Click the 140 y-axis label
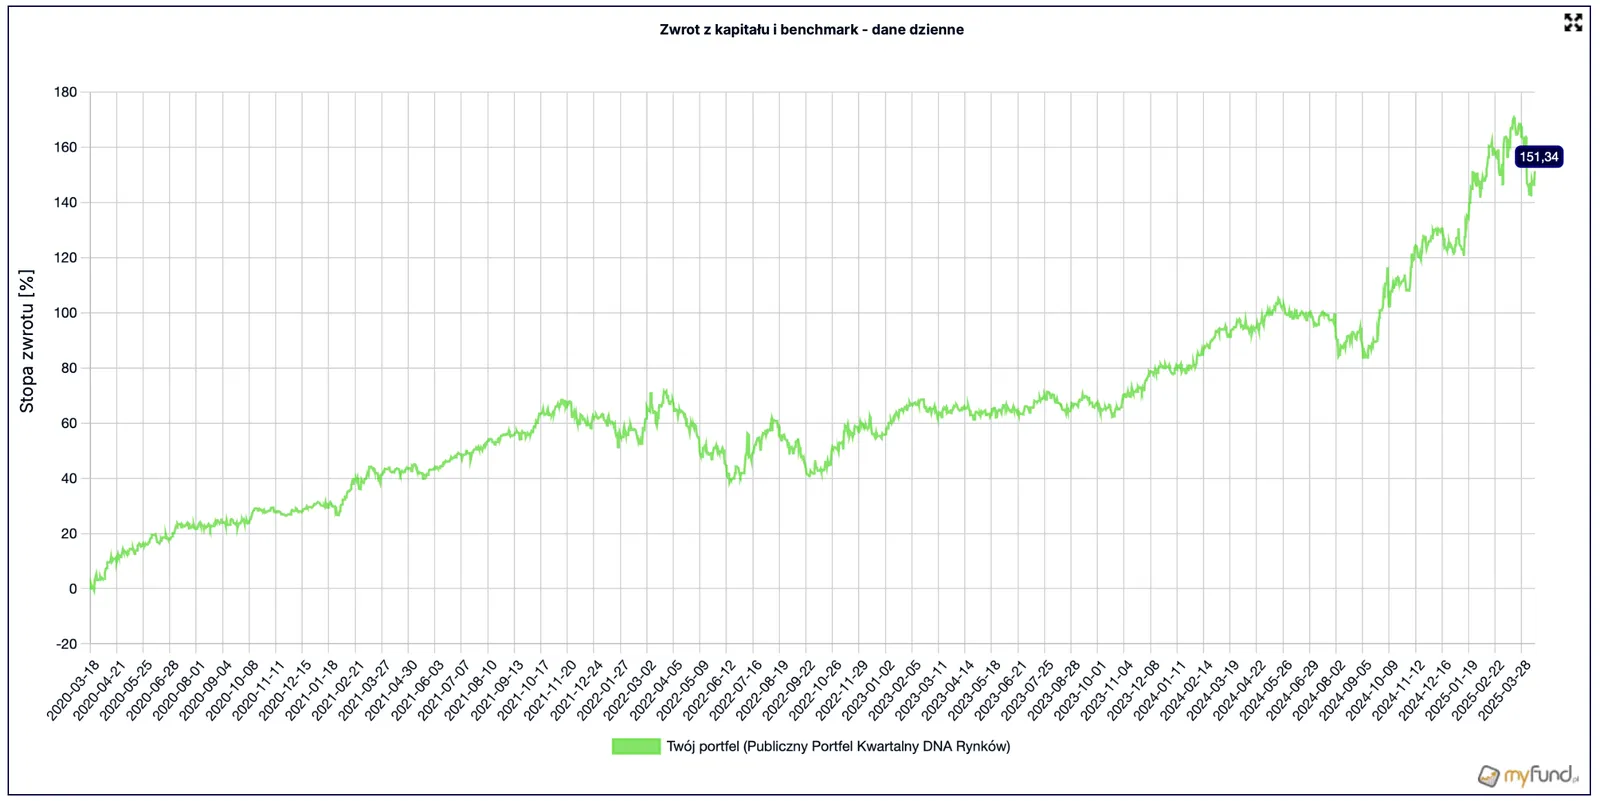Viewport: 1600px width, 801px height. (65, 202)
